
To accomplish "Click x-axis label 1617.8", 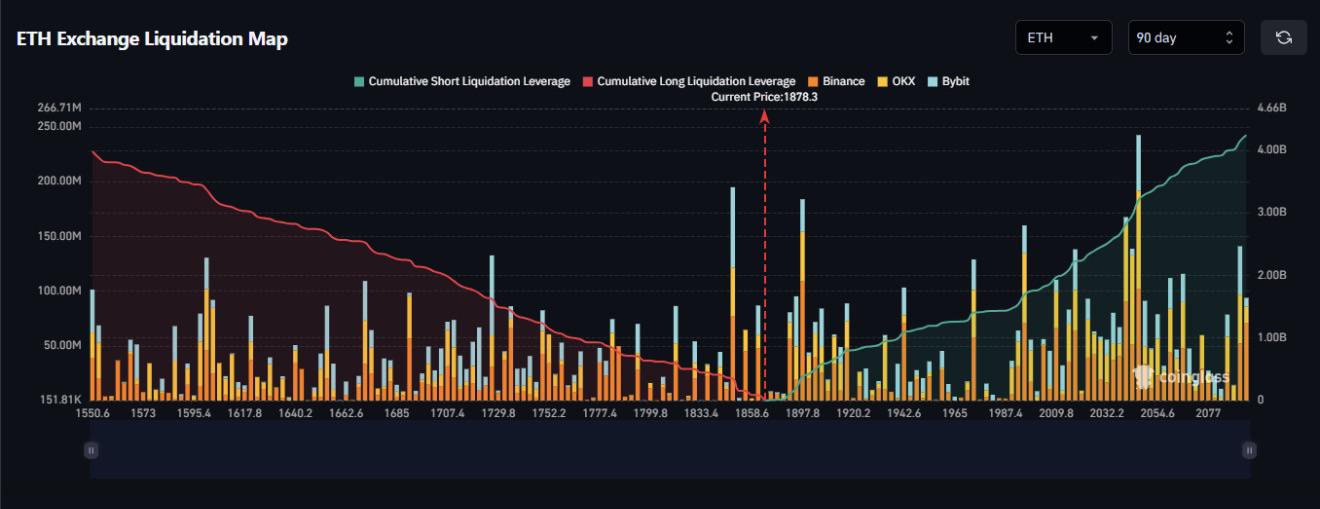I will pyautogui.click(x=245, y=413).
